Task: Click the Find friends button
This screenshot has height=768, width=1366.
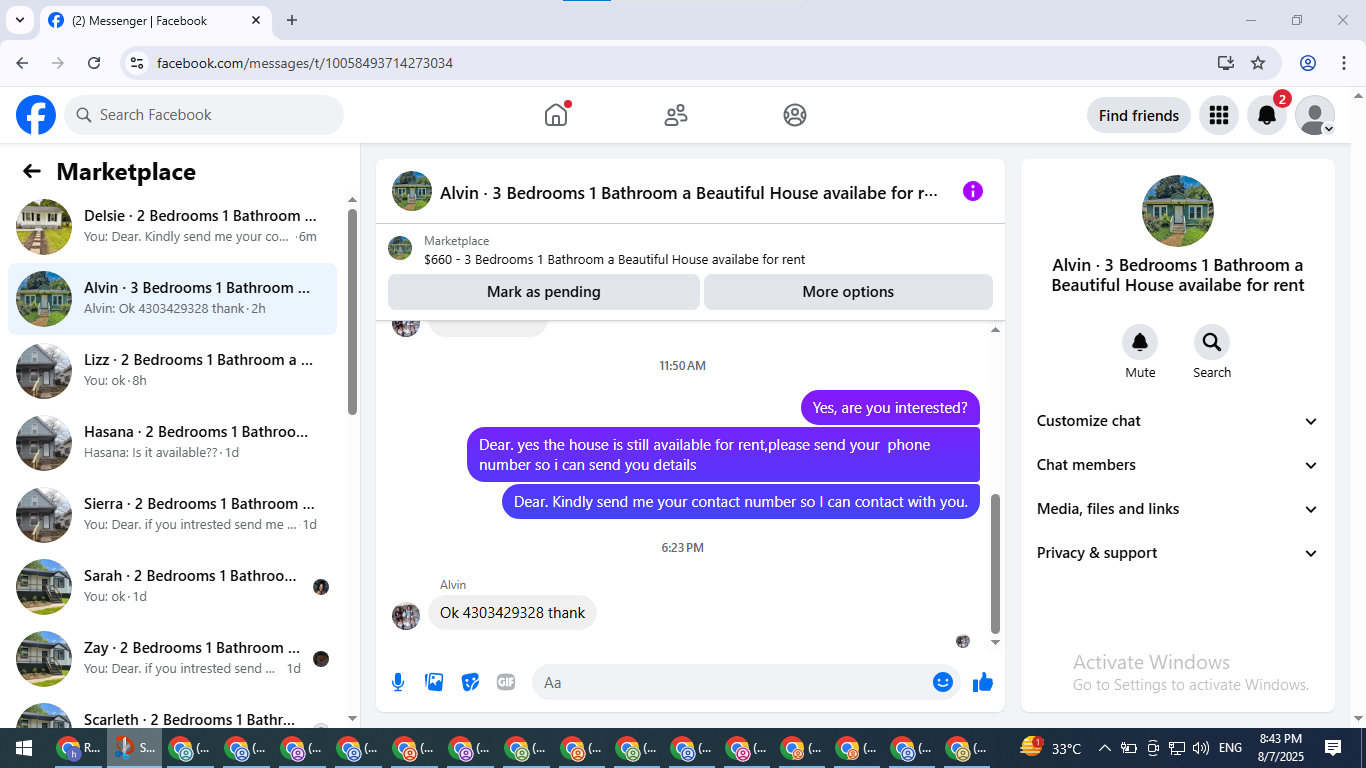Action: pyautogui.click(x=1139, y=115)
